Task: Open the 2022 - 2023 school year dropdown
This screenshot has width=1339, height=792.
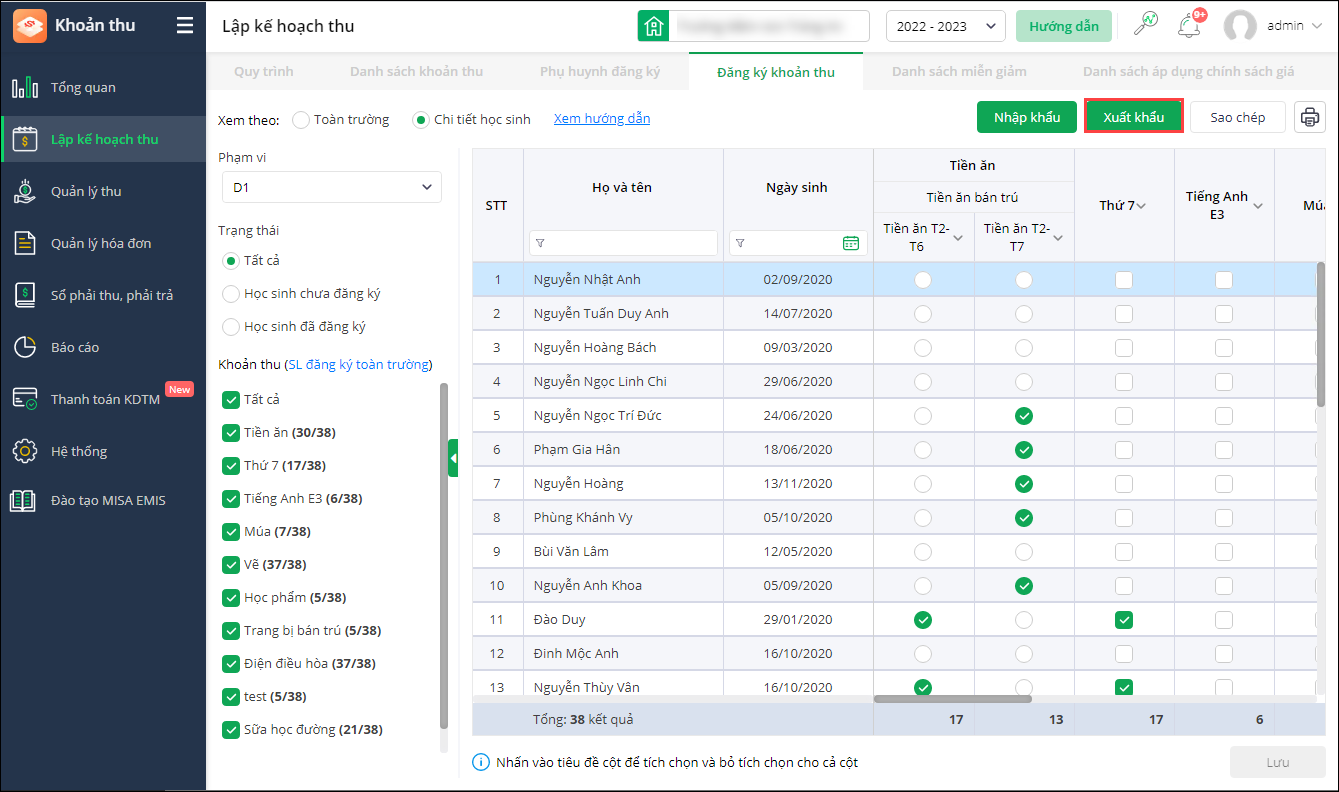Action: point(945,27)
